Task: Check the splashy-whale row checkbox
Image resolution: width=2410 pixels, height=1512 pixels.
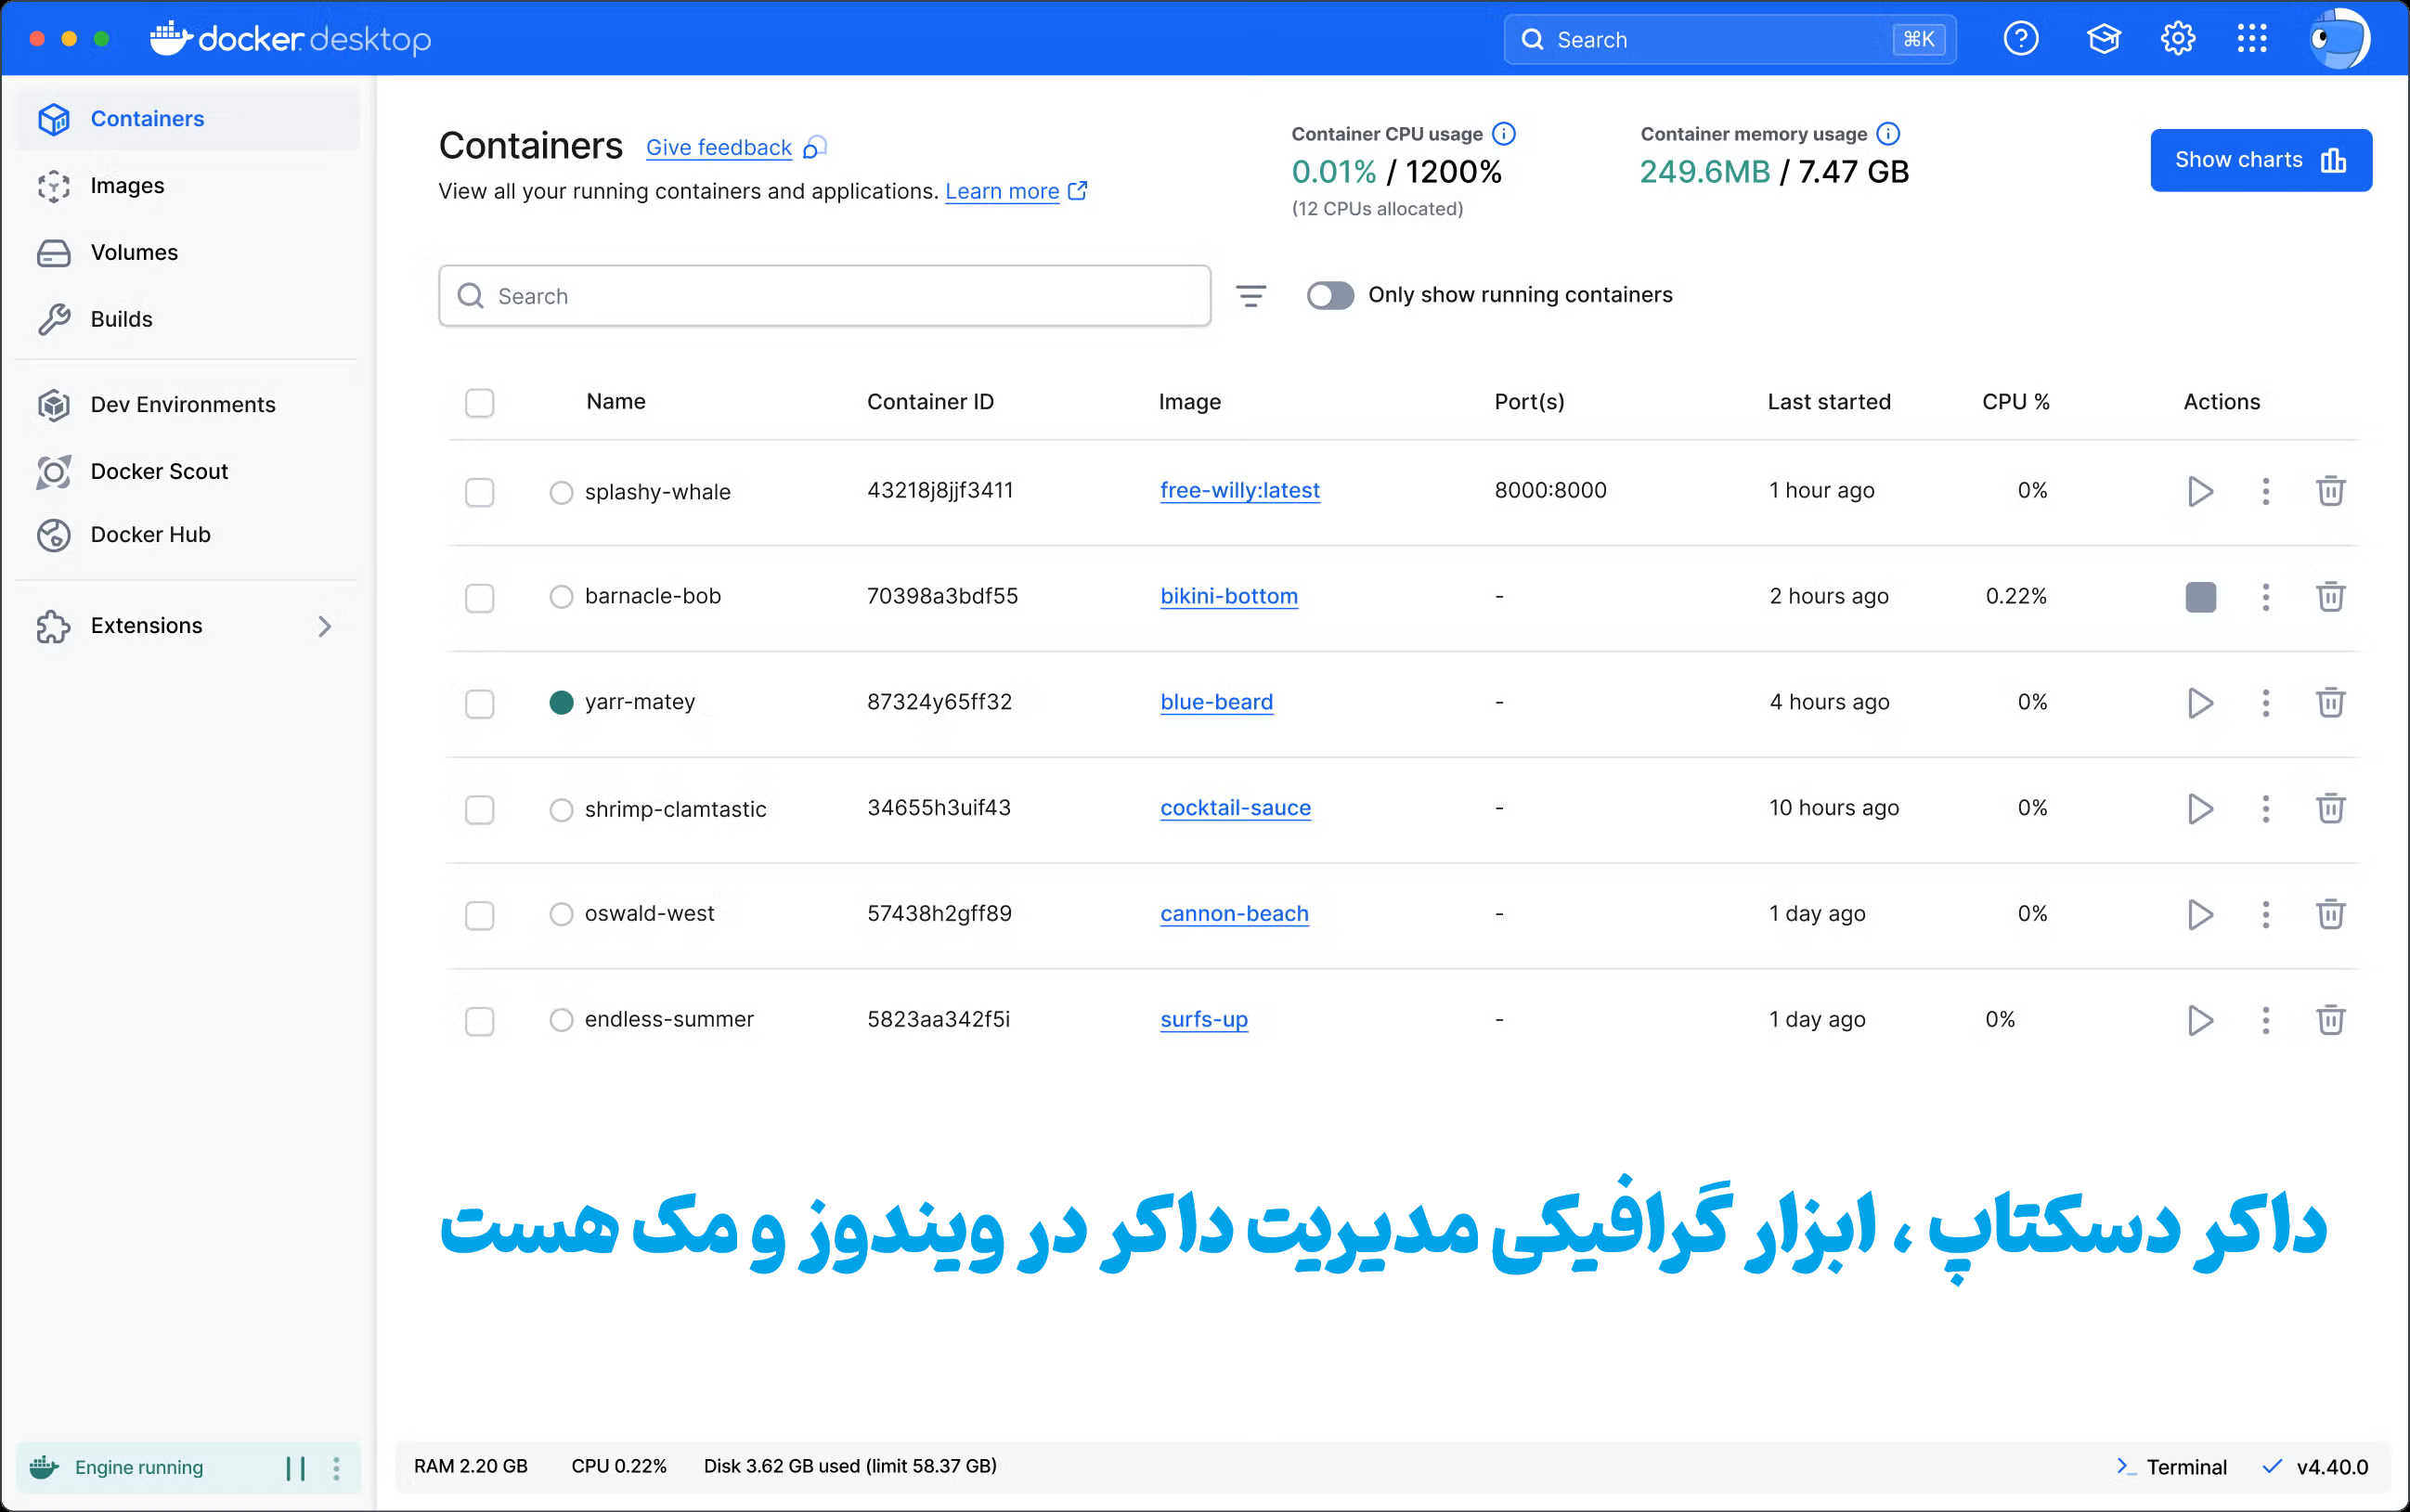Action: 479,492
